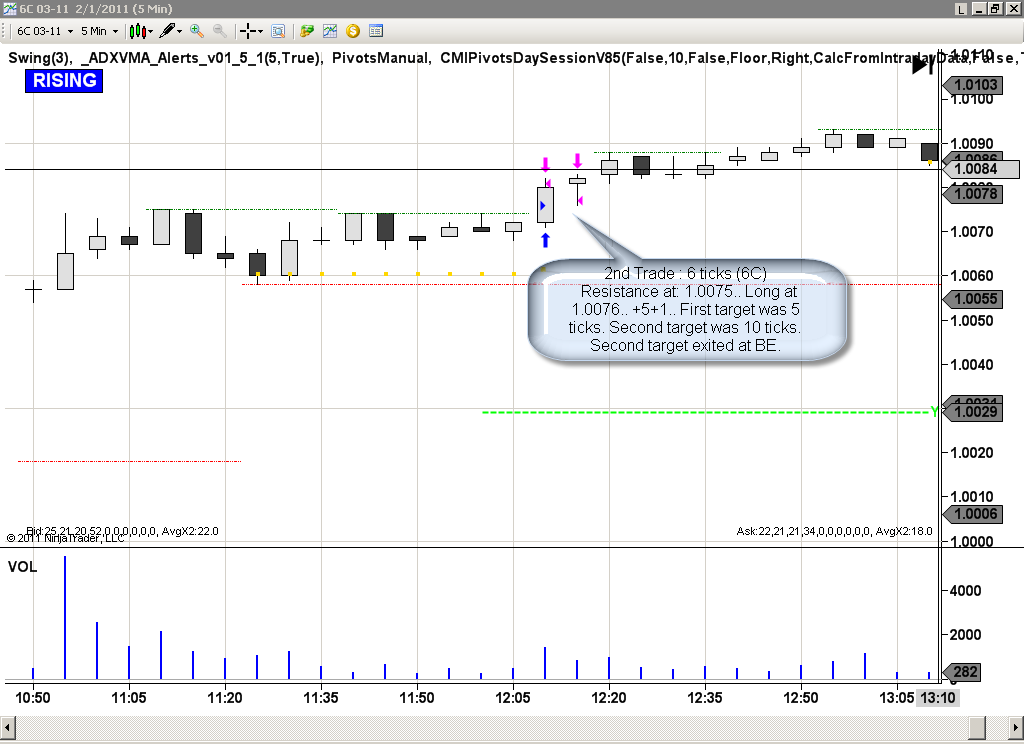
Task: Open the Strategies gold dollar icon
Action: [x=353, y=31]
